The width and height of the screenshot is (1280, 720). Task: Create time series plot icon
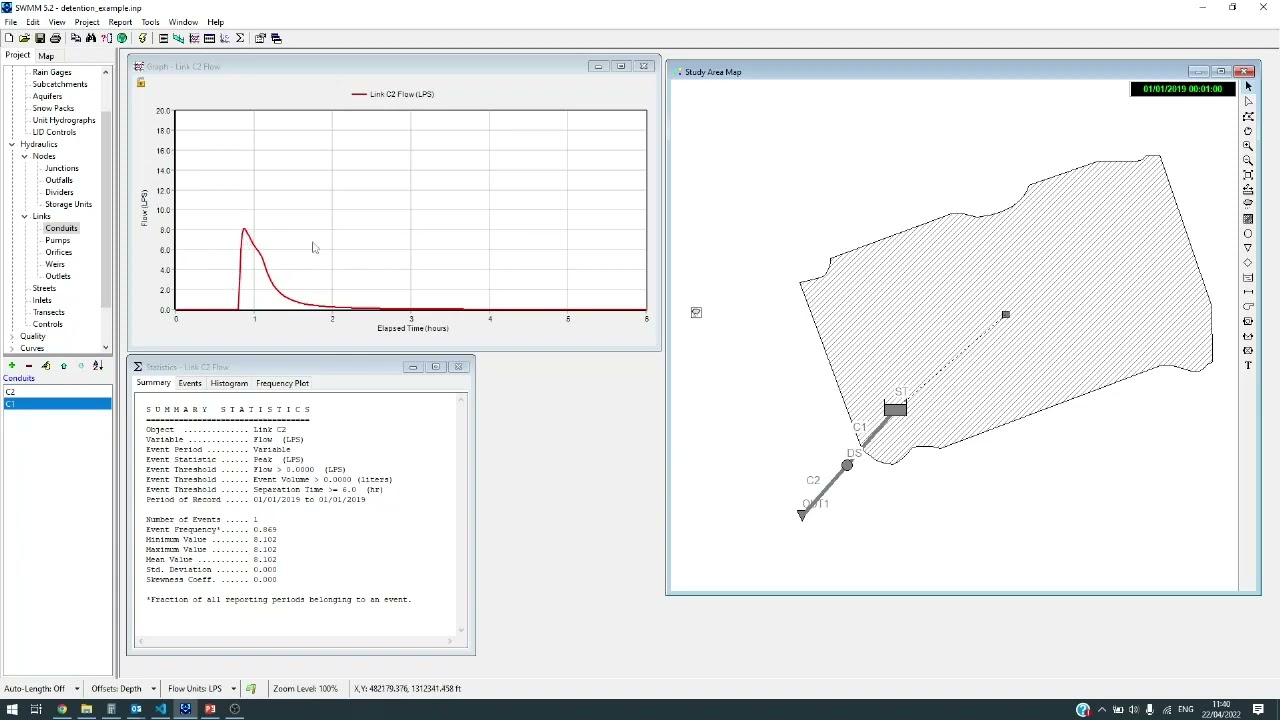click(x=194, y=38)
